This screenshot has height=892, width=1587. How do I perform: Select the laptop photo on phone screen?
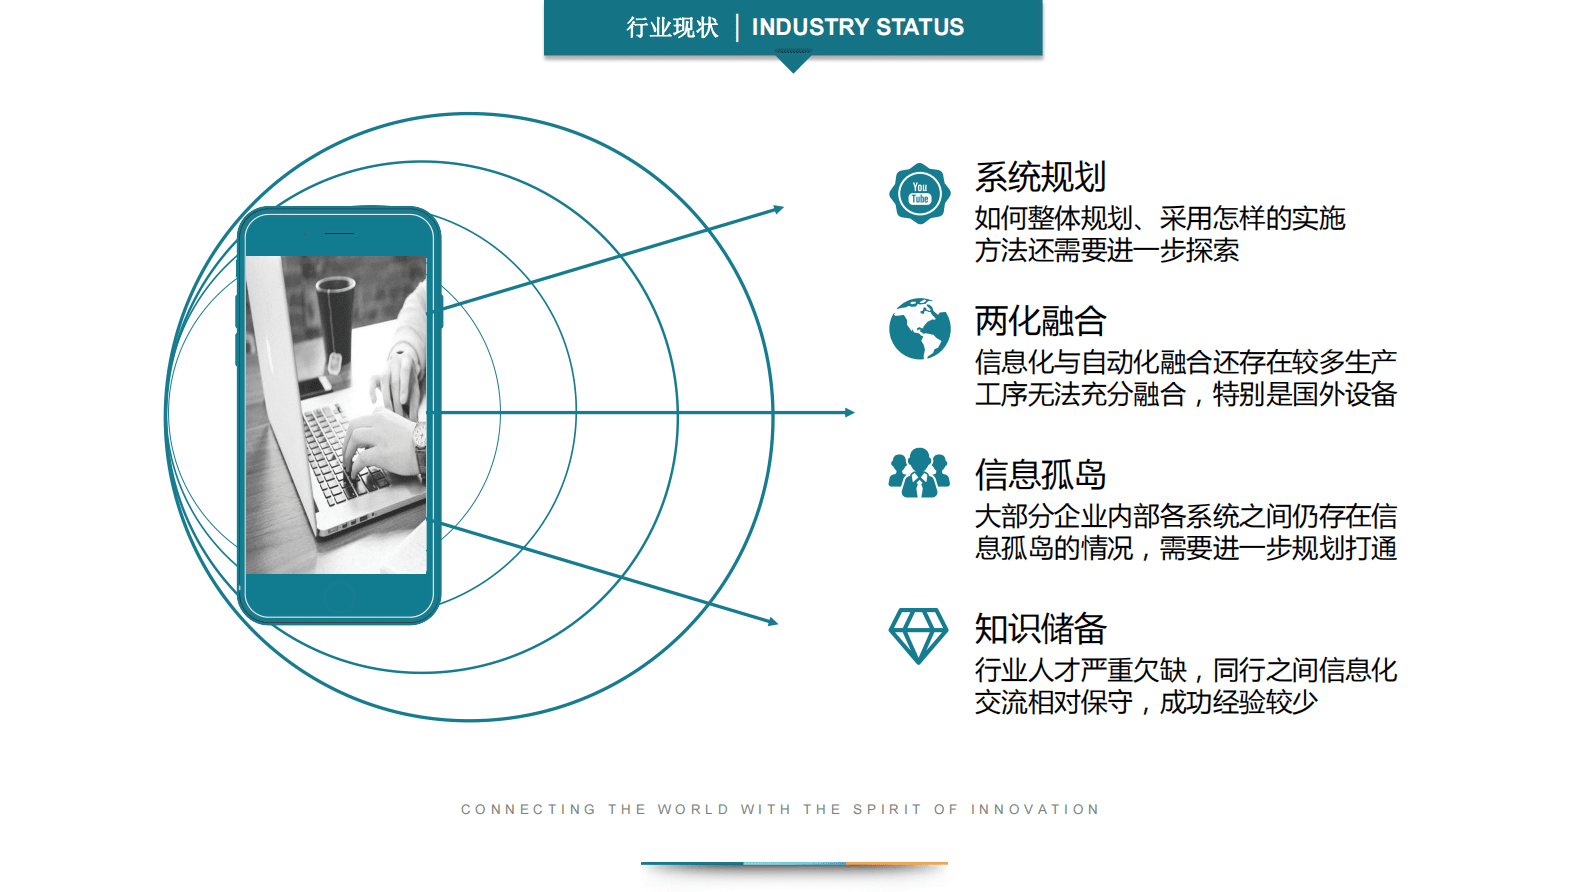336,414
